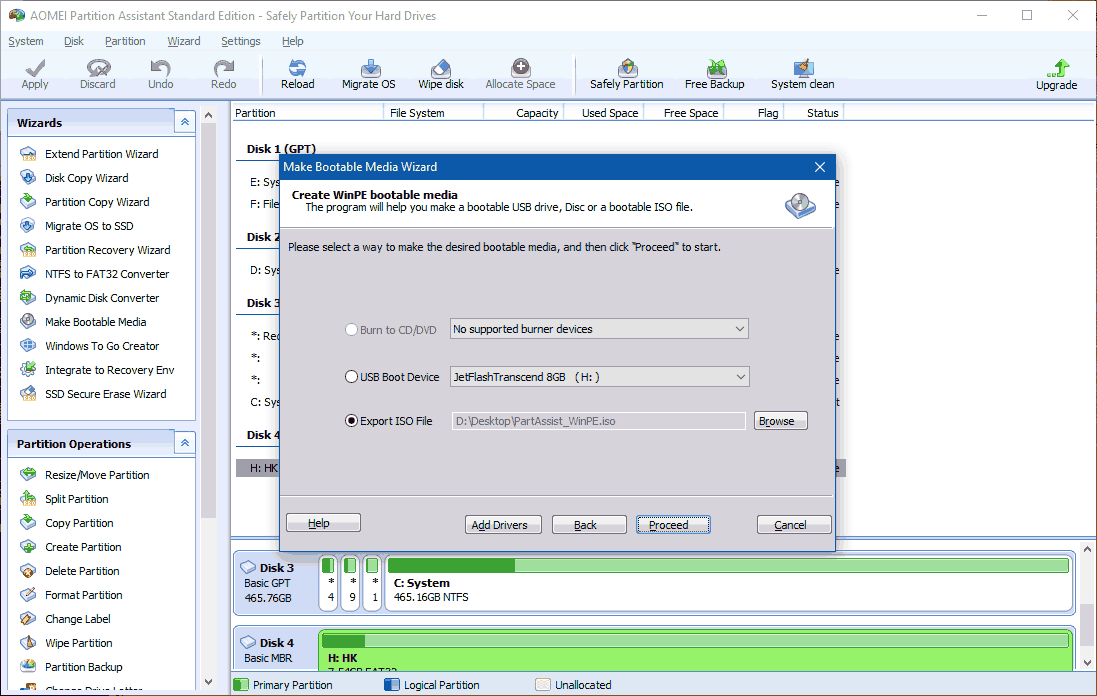
Task: Click the Proceed button
Action: tap(673, 524)
